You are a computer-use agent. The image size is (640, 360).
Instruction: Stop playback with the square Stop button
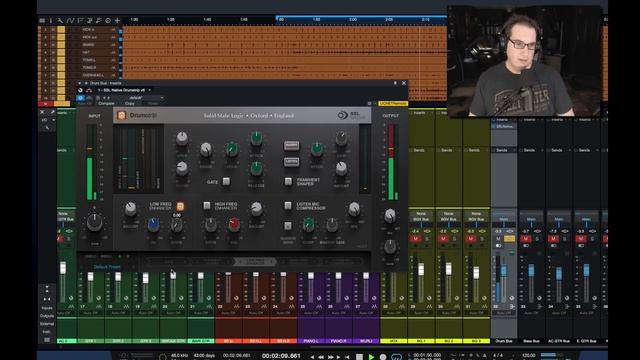[359, 357]
